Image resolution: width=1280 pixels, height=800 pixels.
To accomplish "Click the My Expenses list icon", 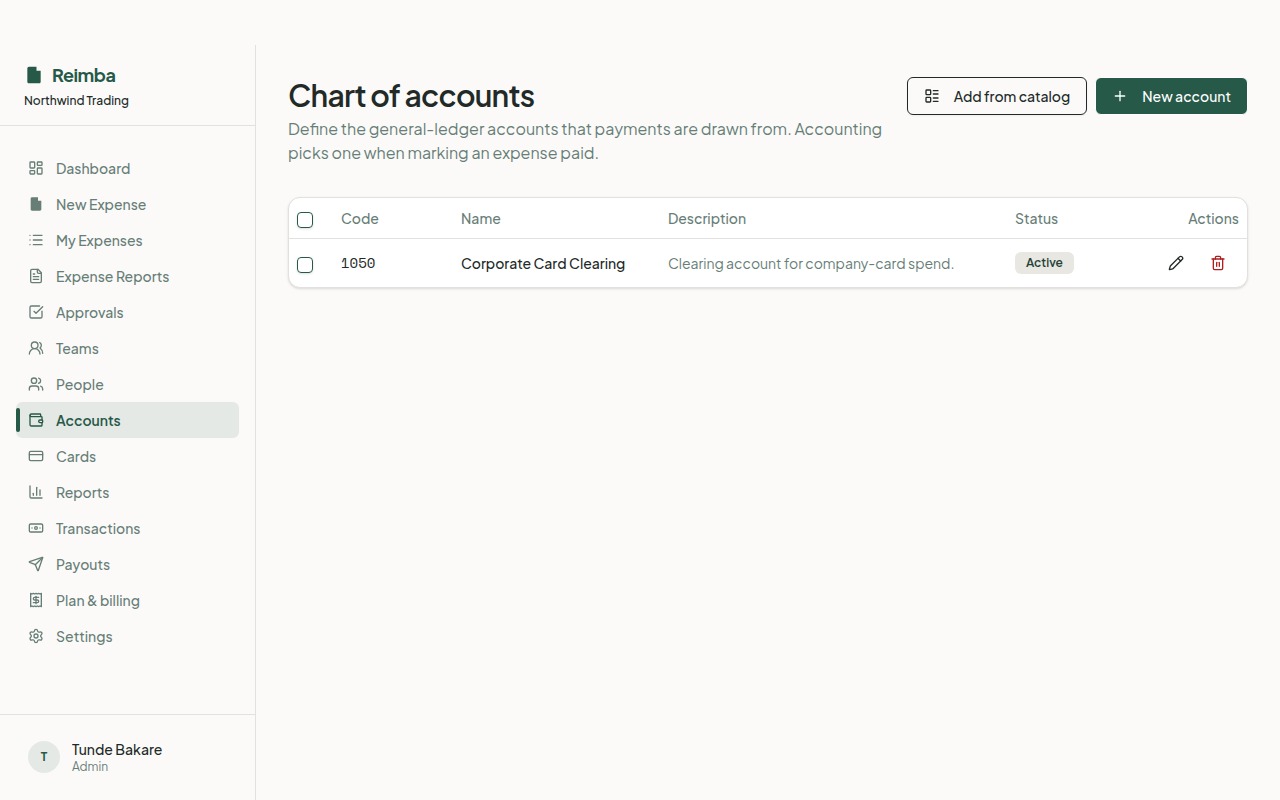I will 36,240.
